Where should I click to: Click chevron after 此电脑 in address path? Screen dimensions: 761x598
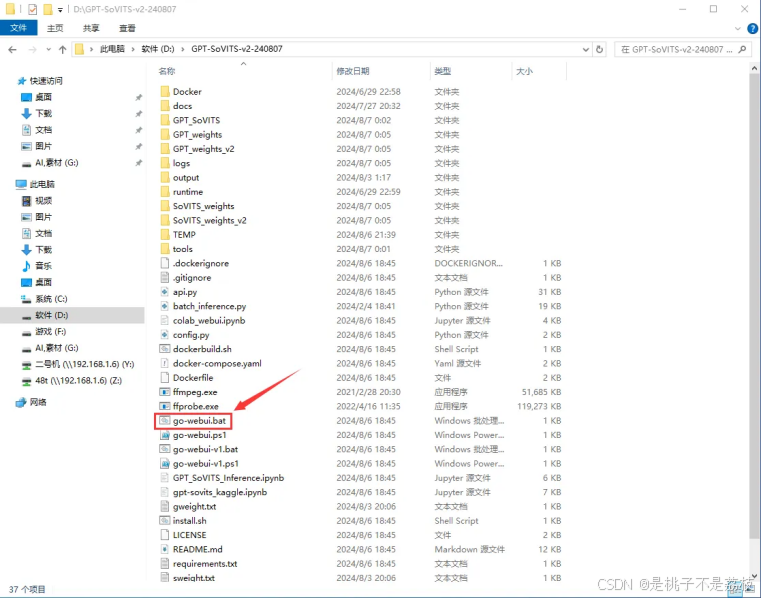click(133, 49)
